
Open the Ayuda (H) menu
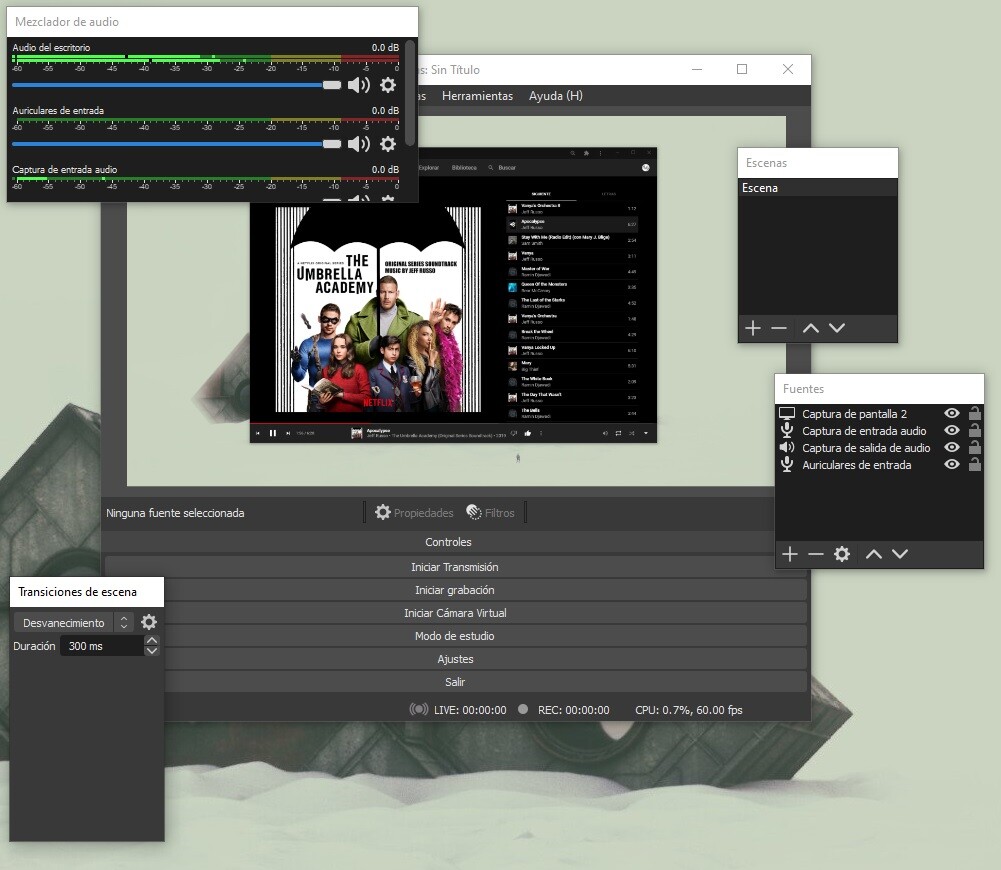point(555,96)
